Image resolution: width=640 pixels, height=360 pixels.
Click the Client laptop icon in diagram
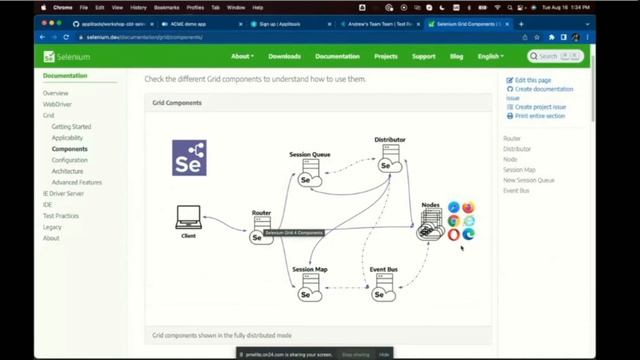188,217
